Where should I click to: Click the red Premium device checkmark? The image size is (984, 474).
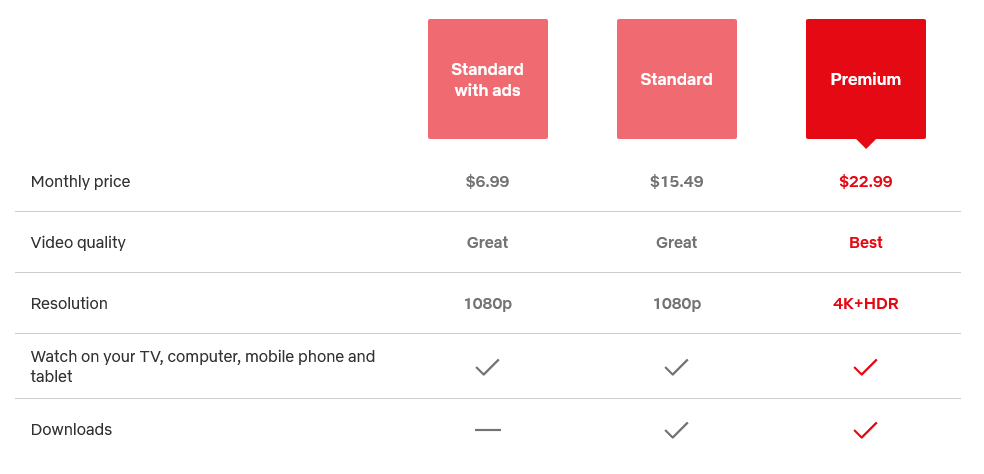tap(865, 367)
